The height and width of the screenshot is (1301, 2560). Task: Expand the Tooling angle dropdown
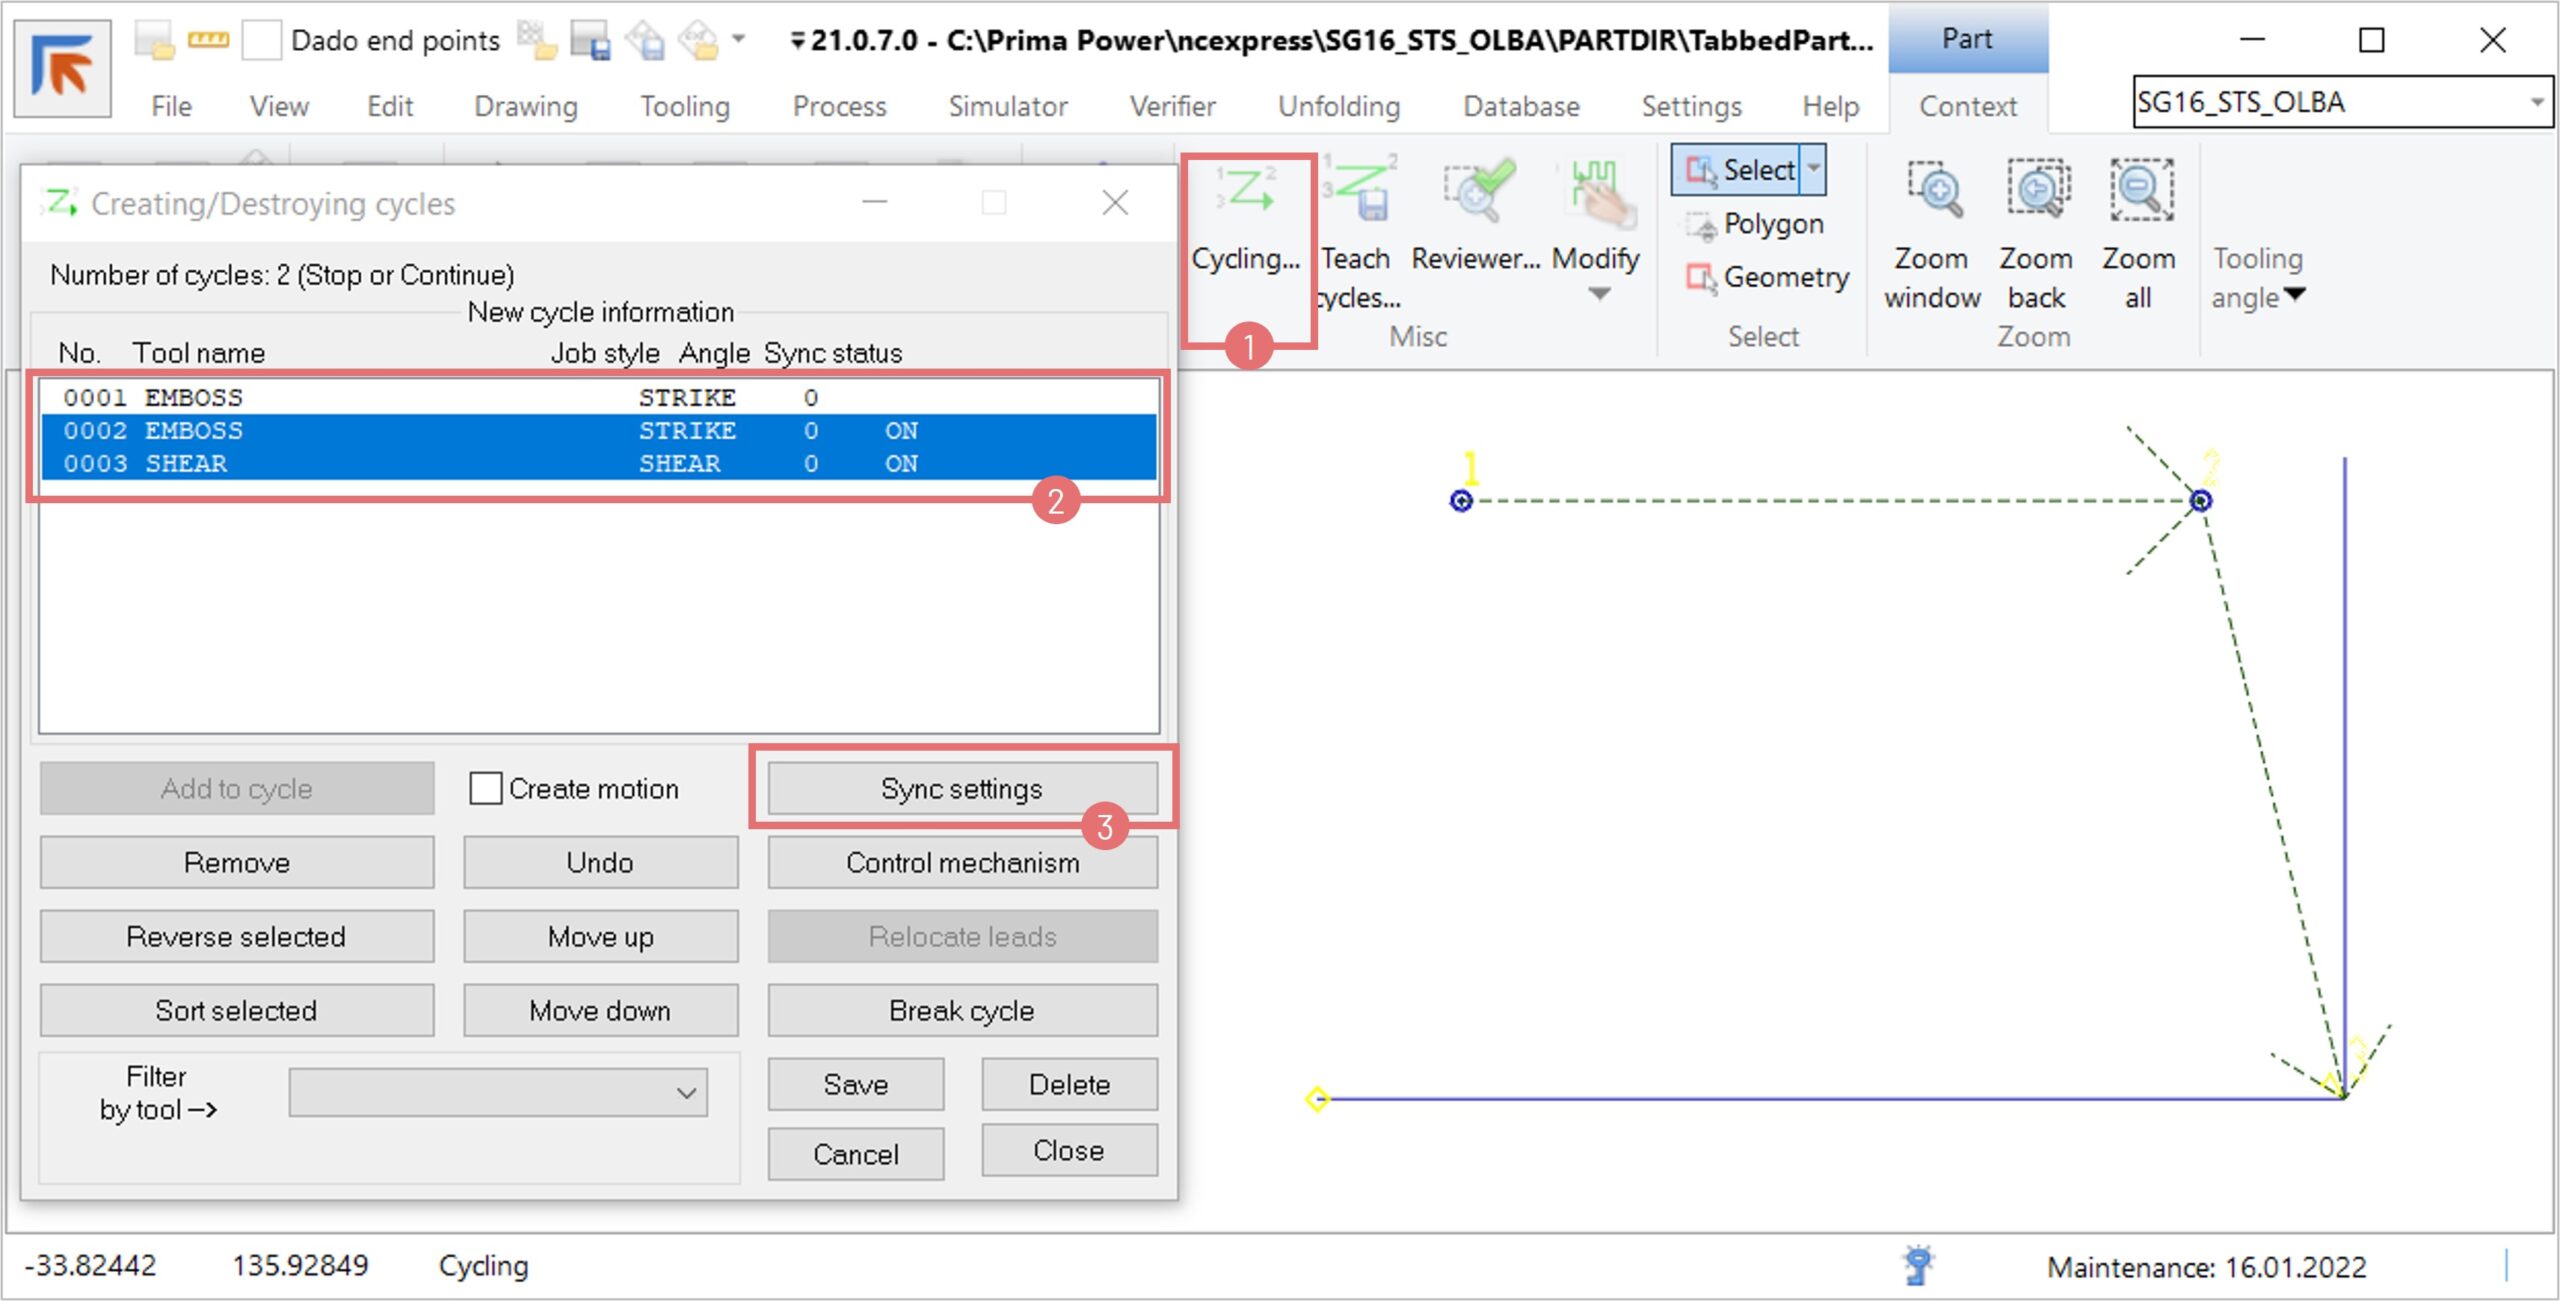[x=2295, y=295]
